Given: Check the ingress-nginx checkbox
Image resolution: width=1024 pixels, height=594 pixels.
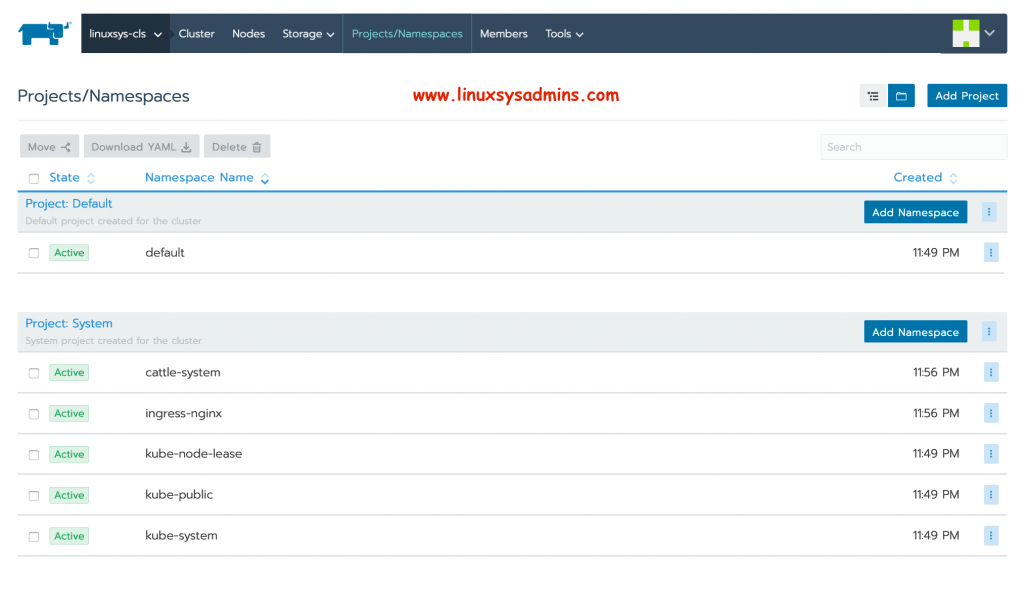Looking at the screenshot, I should coord(34,414).
